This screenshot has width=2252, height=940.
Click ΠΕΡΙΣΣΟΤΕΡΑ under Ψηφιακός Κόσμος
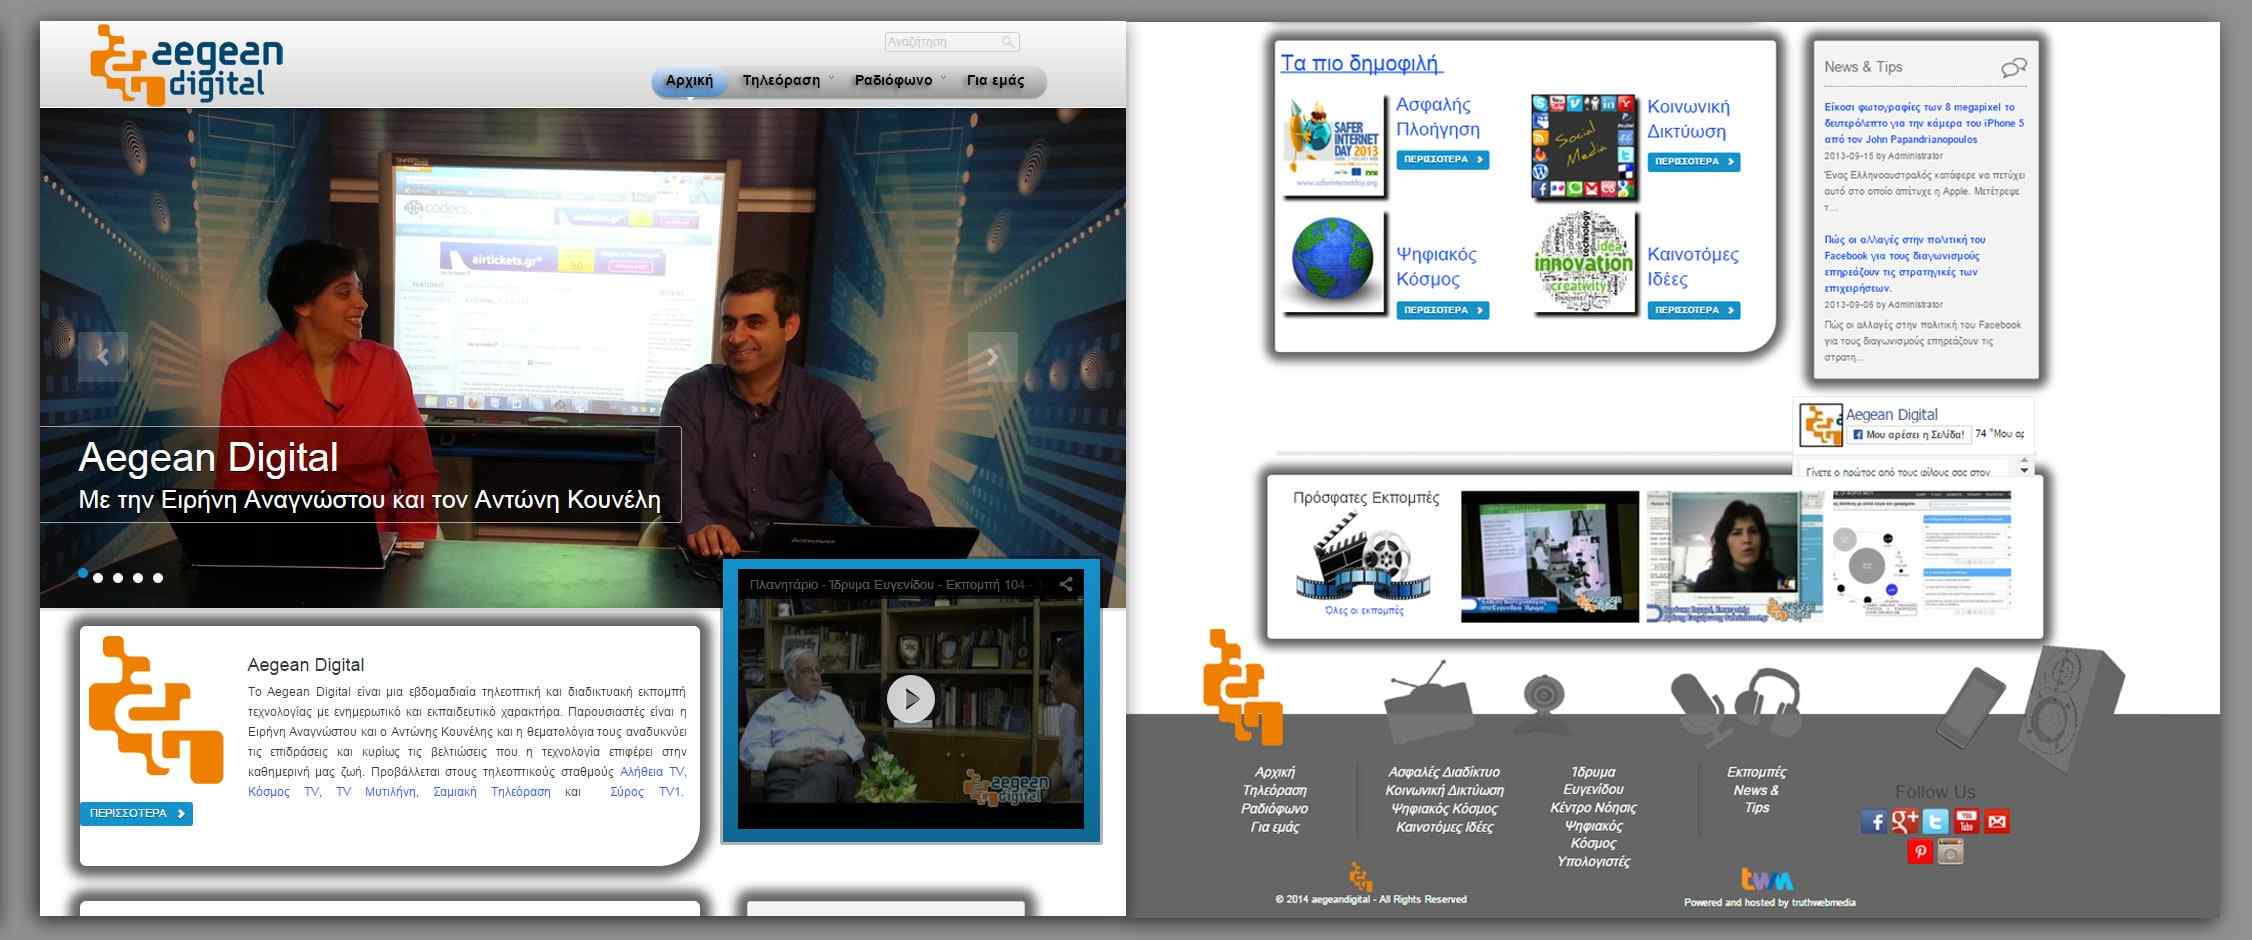click(1443, 311)
